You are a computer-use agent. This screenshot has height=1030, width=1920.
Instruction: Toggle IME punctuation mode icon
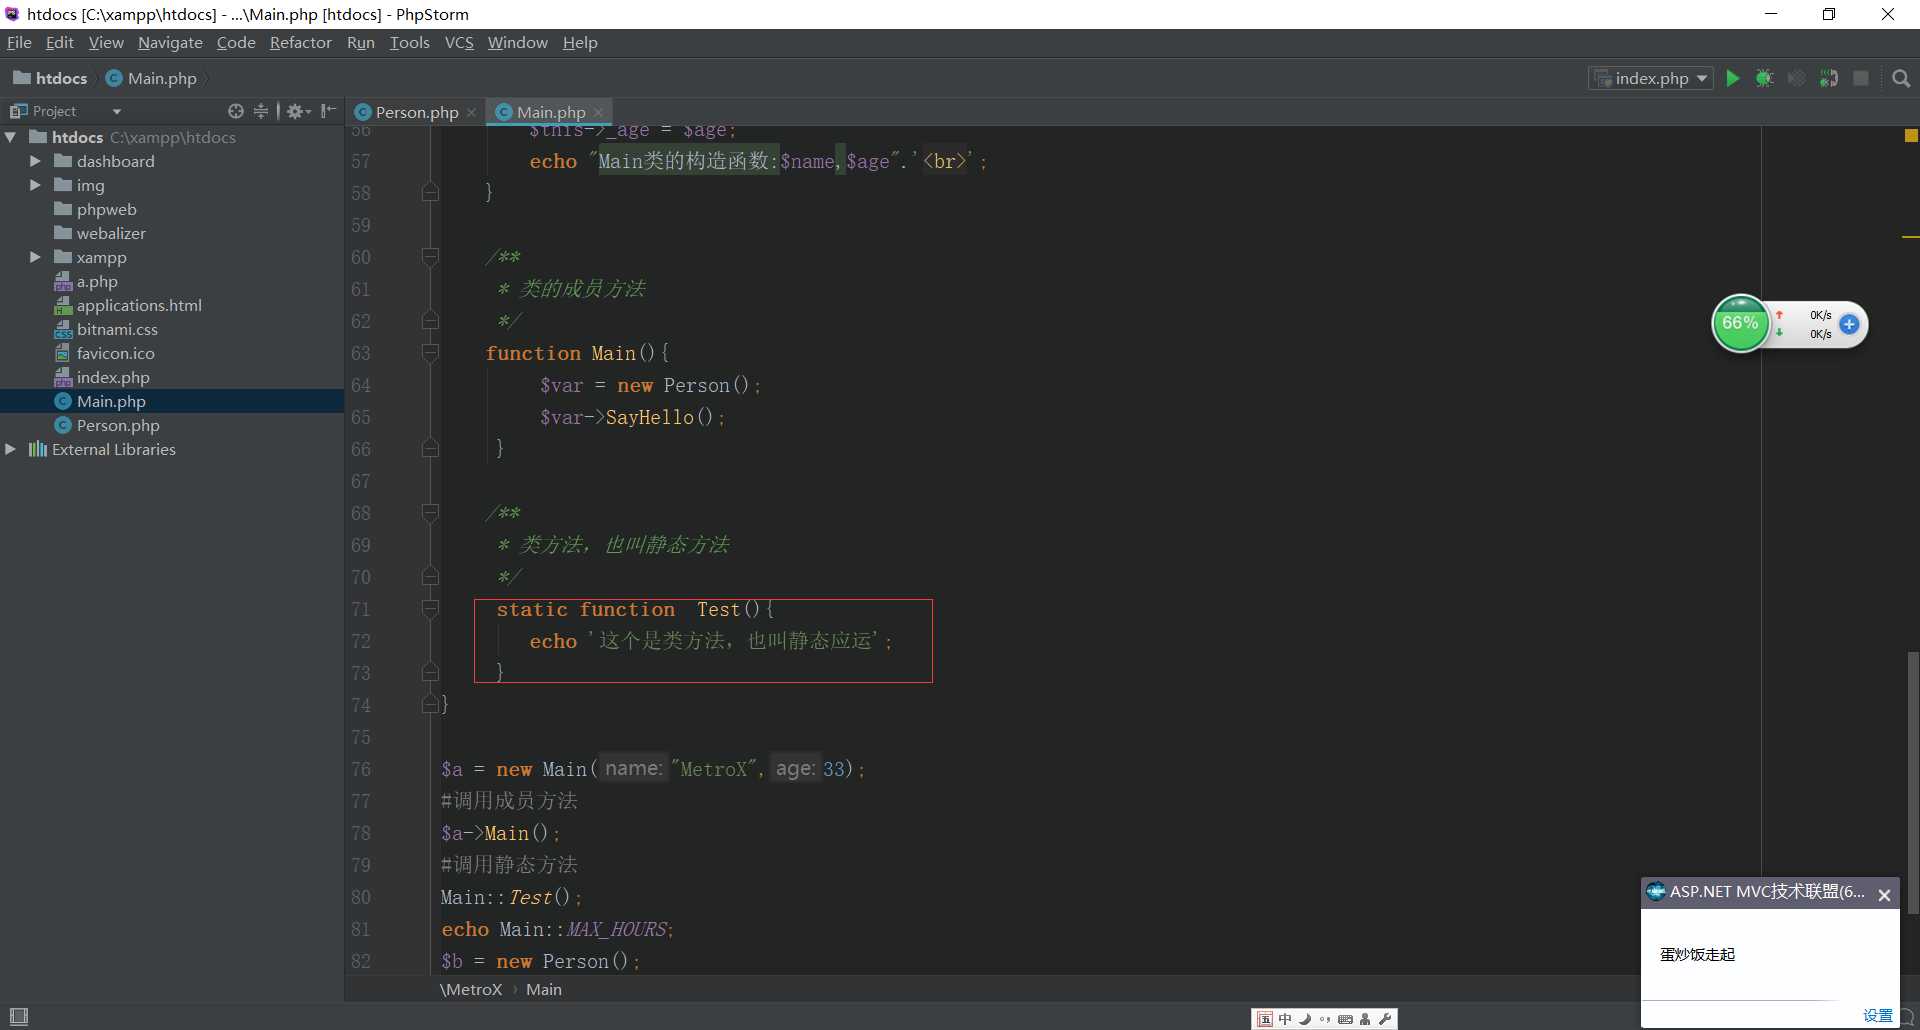[1325, 1019]
